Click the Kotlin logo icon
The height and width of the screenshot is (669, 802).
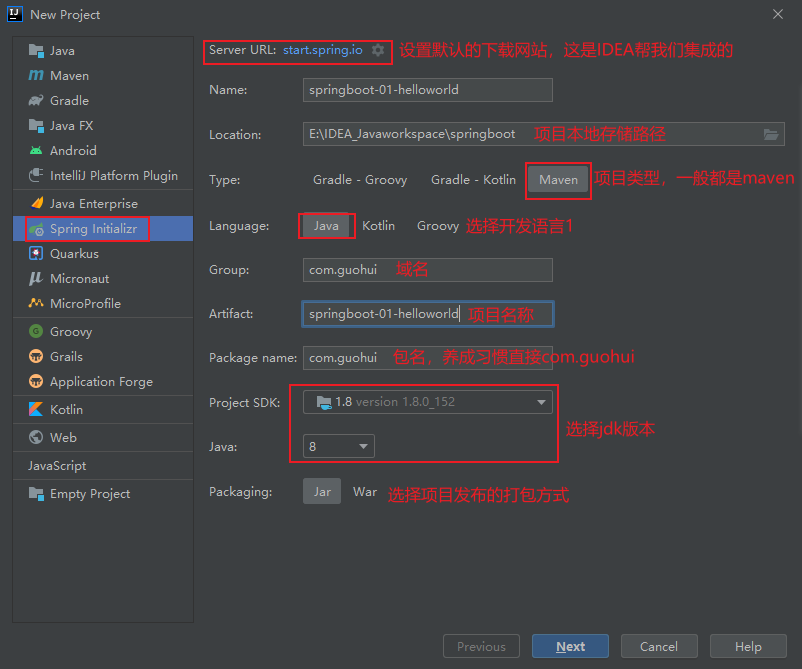(36, 410)
